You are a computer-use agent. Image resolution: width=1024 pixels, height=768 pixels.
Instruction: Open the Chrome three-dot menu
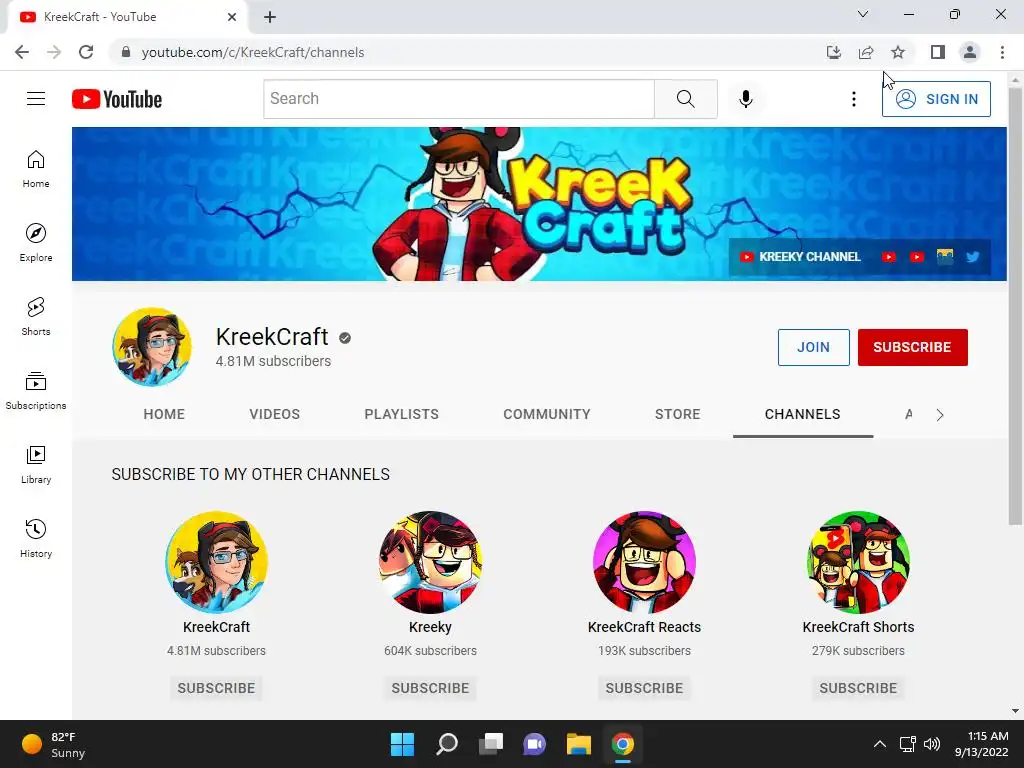click(1002, 52)
